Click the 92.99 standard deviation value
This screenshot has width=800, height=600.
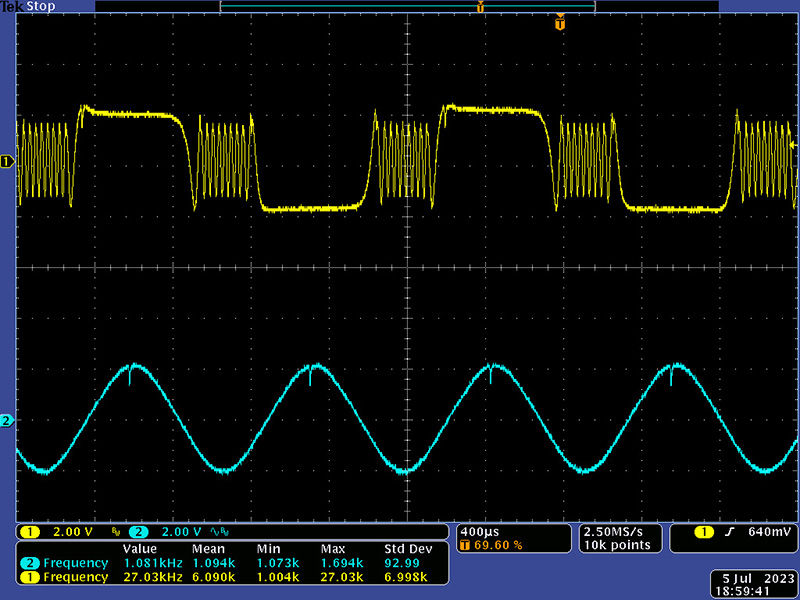point(402,563)
